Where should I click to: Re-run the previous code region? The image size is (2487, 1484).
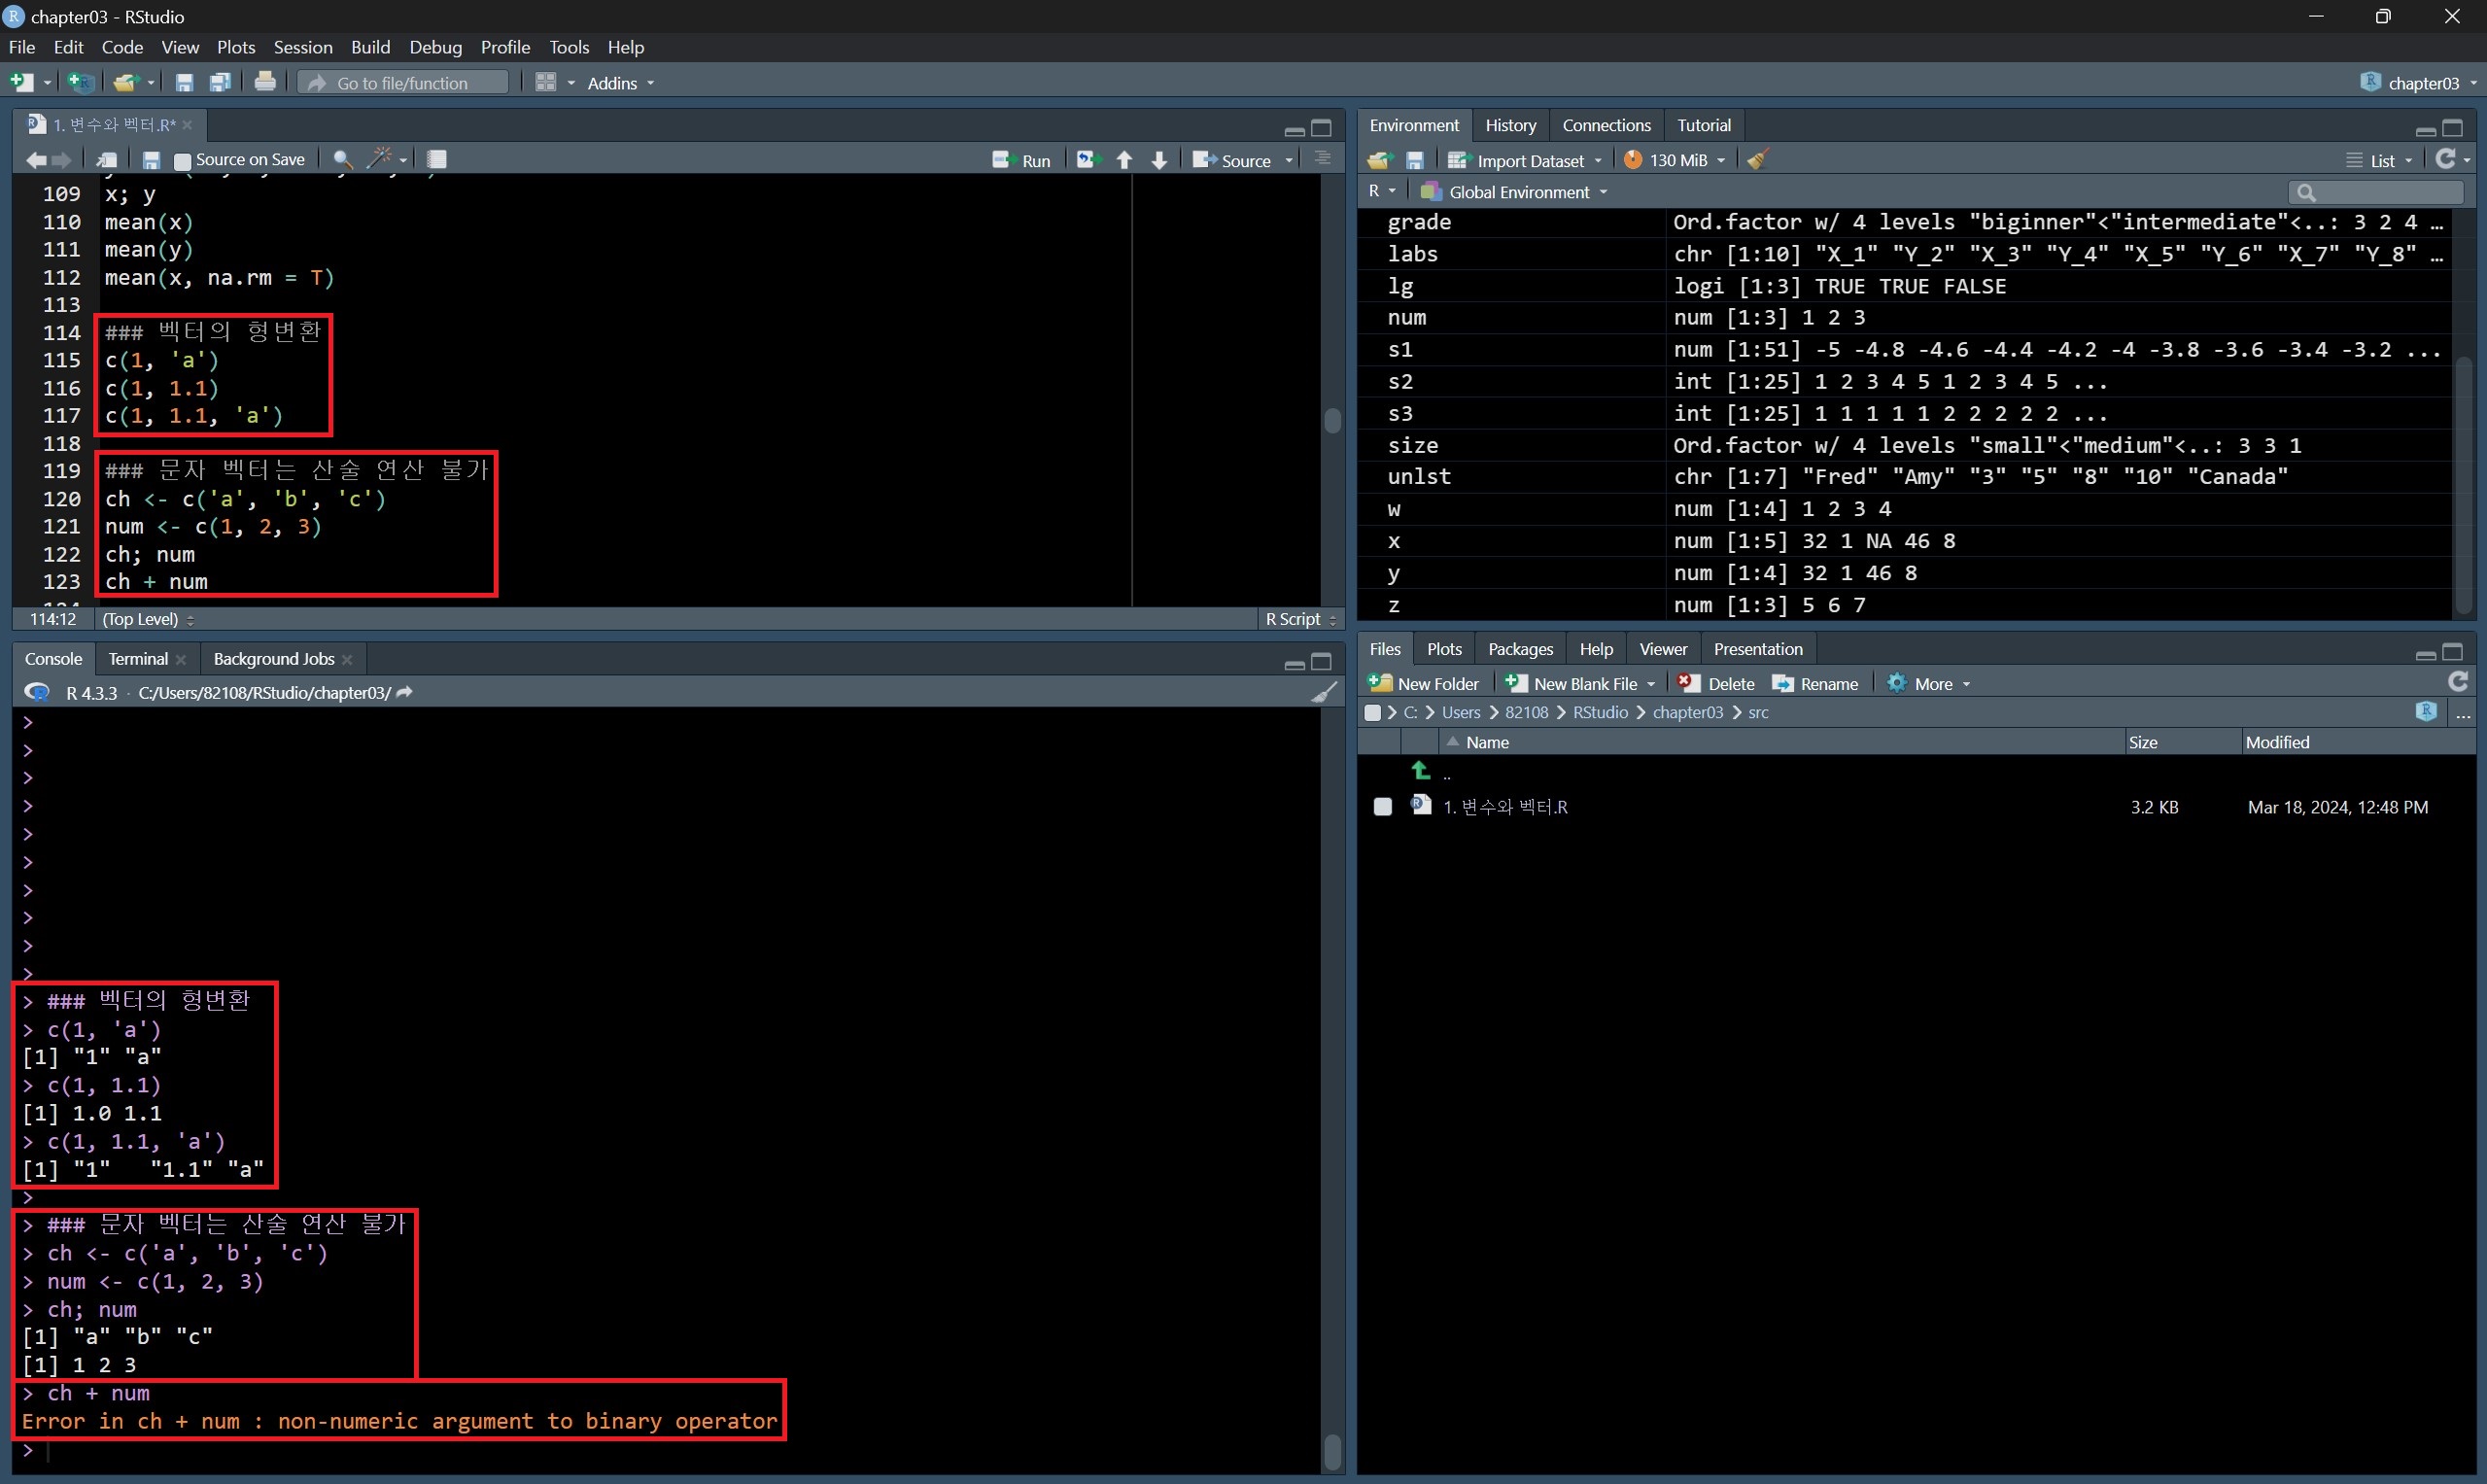(1087, 160)
